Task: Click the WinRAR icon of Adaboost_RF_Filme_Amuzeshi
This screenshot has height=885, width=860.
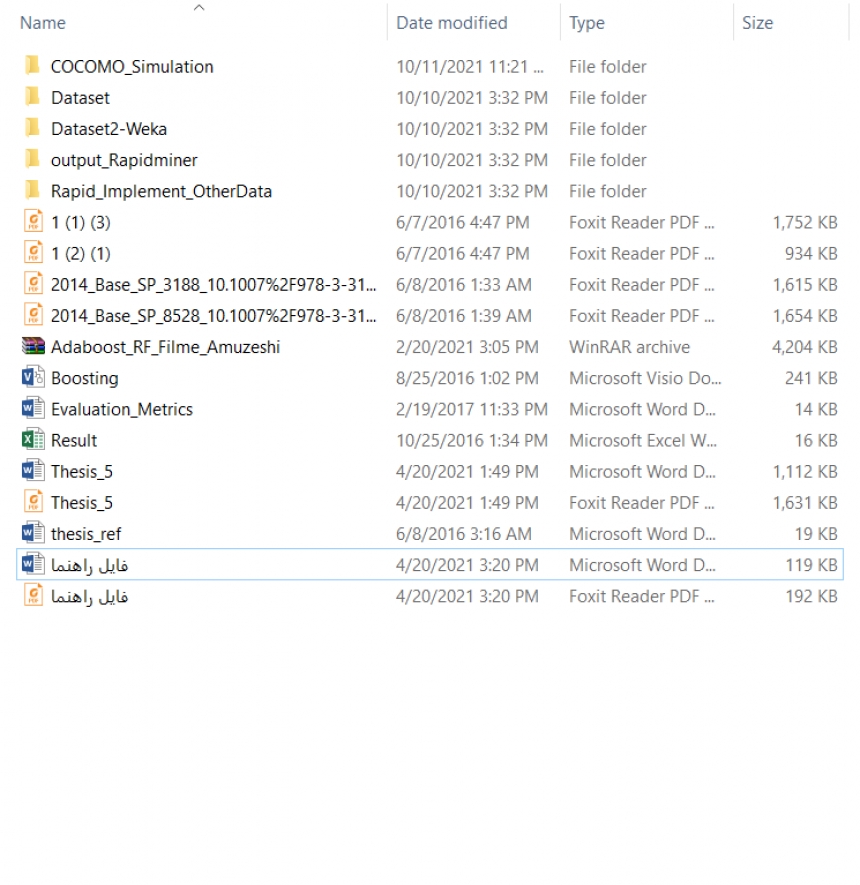Action: pyautogui.click(x=33, y=346)
